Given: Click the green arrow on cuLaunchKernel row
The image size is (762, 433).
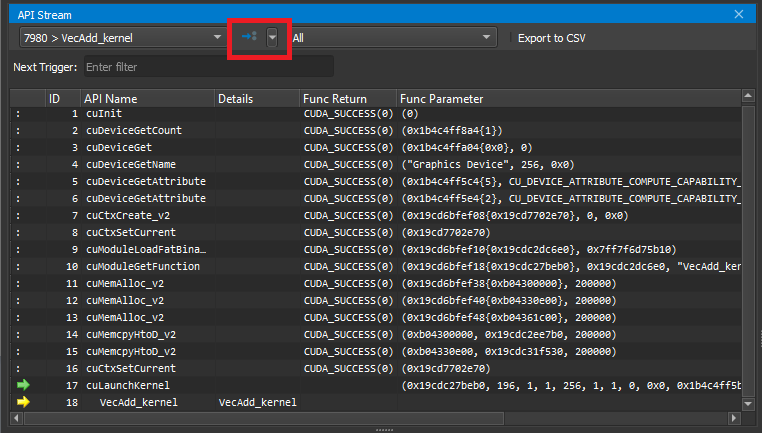Looking at the screenshot, I should 23,385.
